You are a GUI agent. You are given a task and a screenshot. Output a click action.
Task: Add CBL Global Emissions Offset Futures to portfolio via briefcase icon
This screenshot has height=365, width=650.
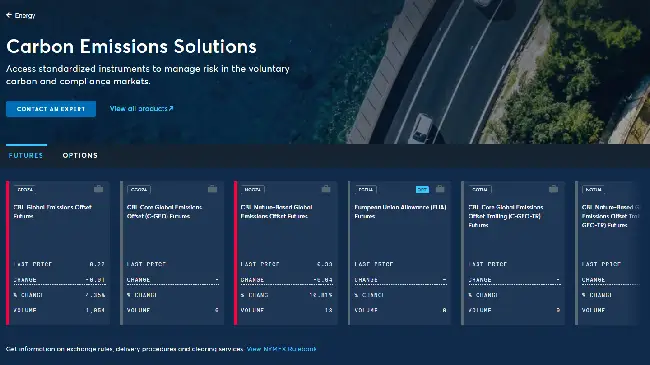pos(98,189)
